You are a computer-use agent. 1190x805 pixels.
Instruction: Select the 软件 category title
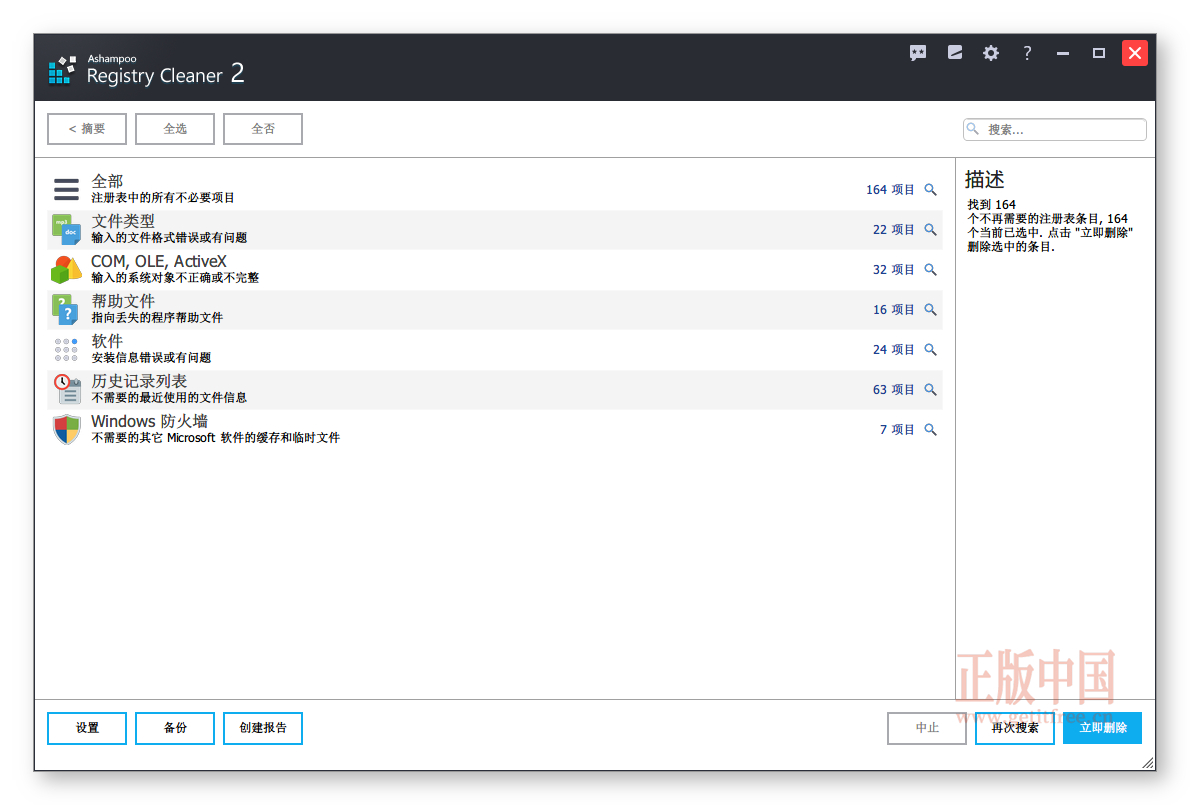click(x=107, y=341)
